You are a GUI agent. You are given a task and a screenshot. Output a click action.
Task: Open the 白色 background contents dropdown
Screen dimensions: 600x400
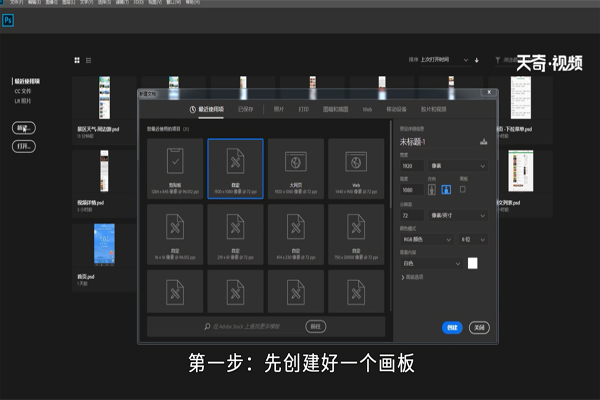tap(431, 263)
